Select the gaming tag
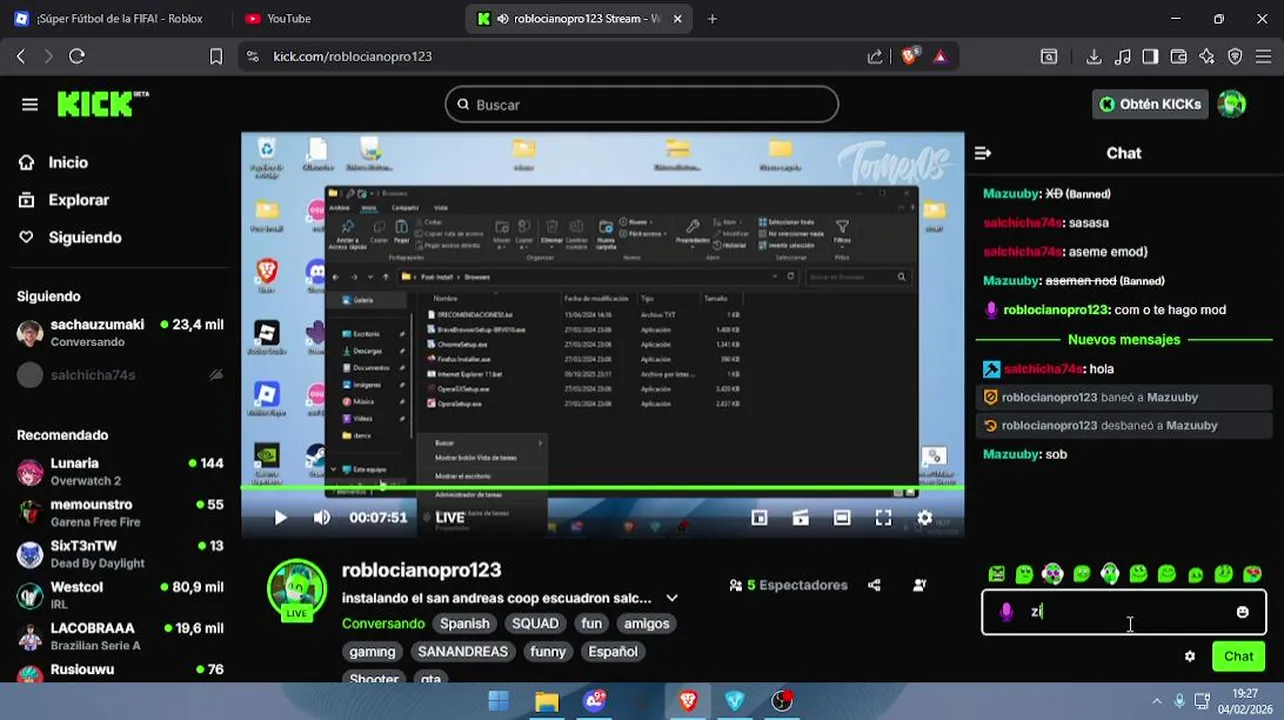Viewport: 1284px width, 720px height. pos(372,651)
